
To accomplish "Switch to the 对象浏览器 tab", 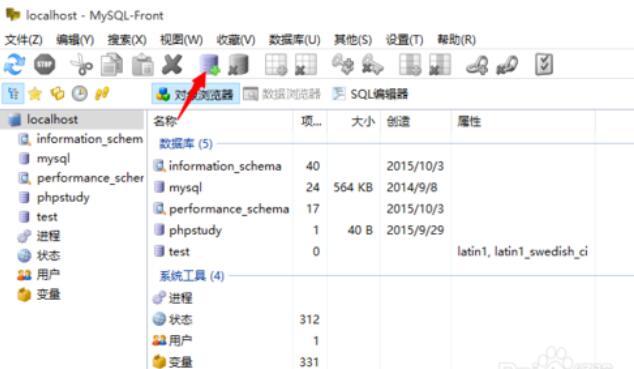I will click(x=196, y=94).
